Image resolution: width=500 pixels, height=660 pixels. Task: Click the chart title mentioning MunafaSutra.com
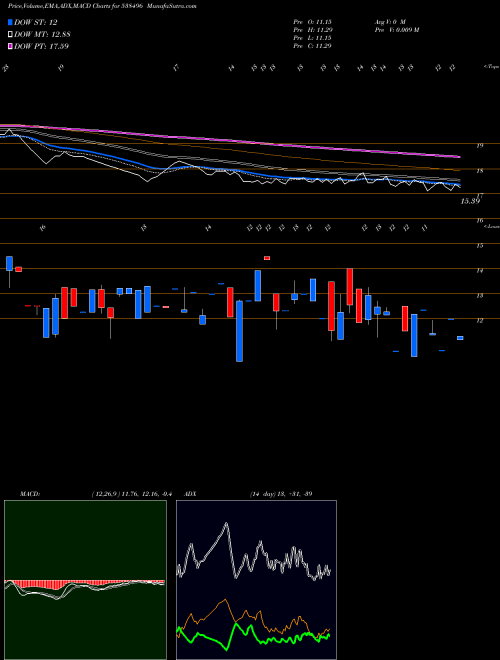pos(102,6)
